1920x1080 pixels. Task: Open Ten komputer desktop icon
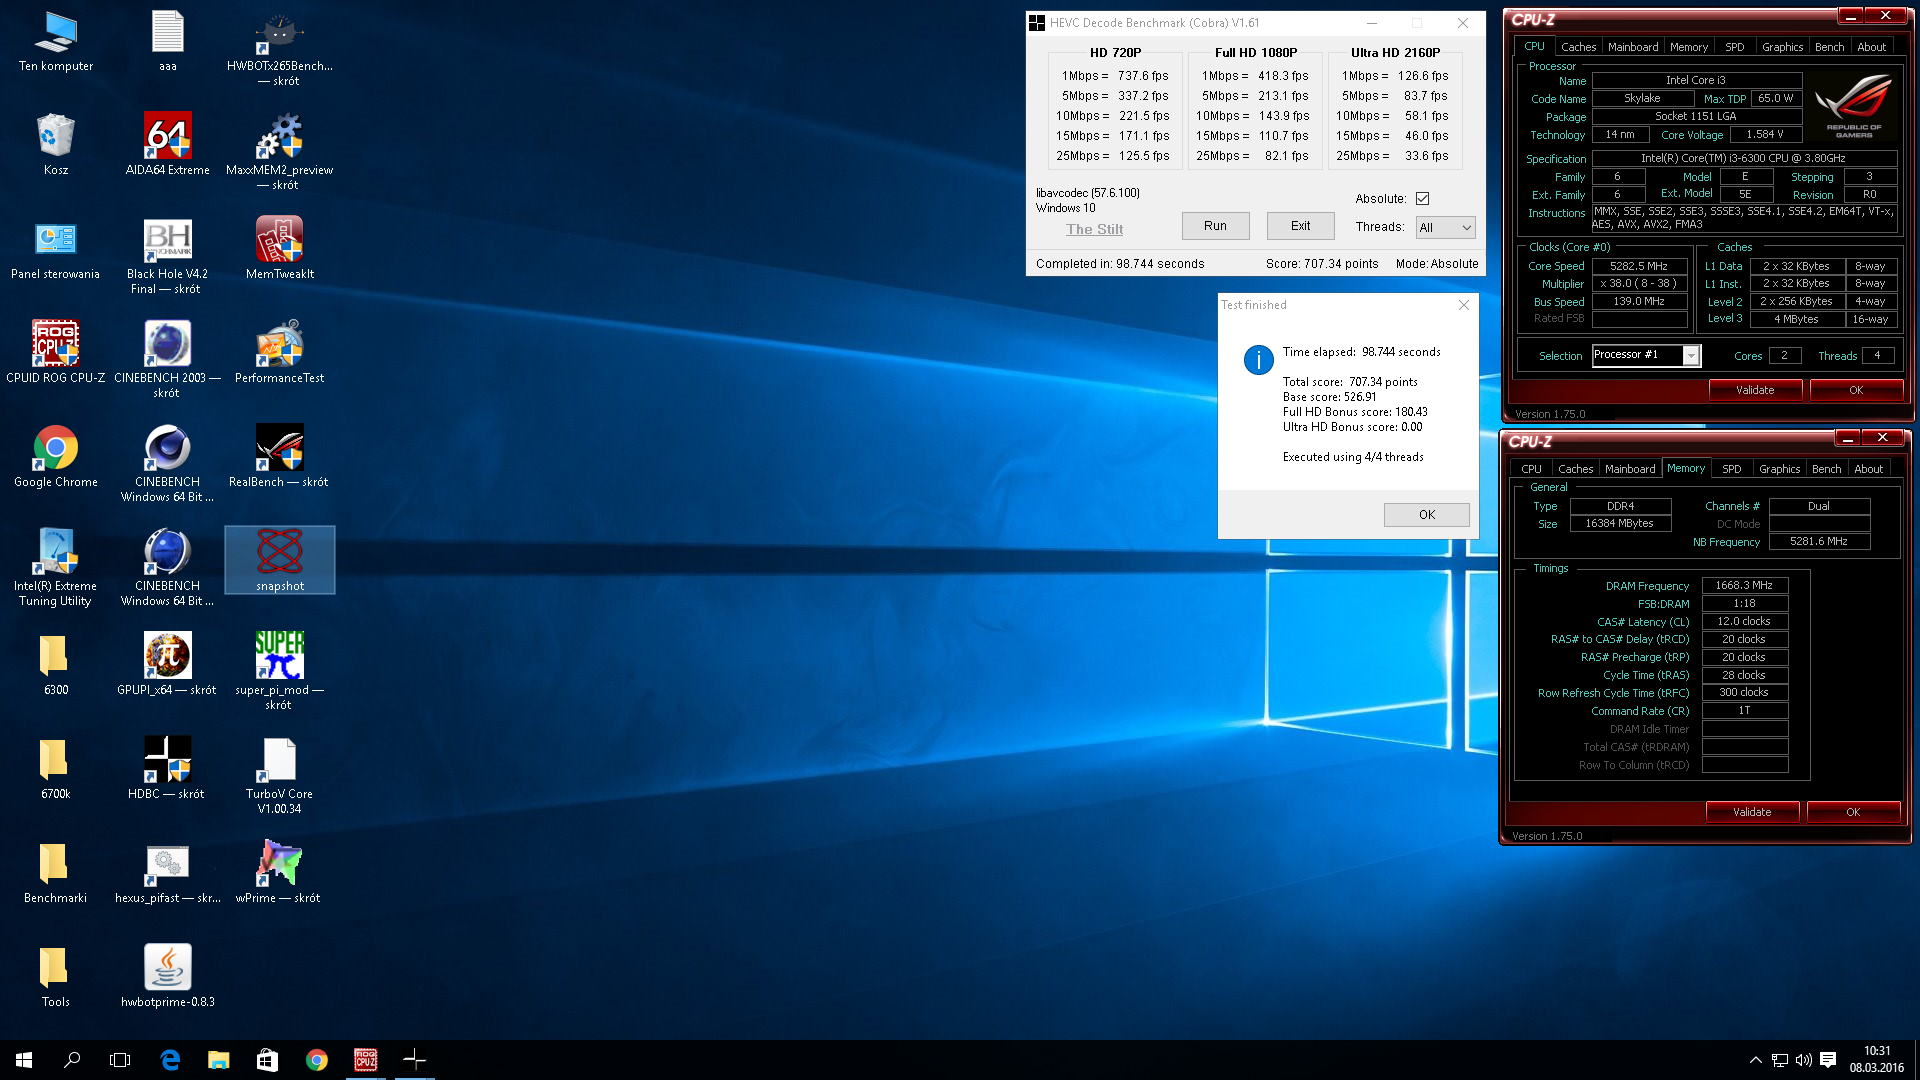56,40
